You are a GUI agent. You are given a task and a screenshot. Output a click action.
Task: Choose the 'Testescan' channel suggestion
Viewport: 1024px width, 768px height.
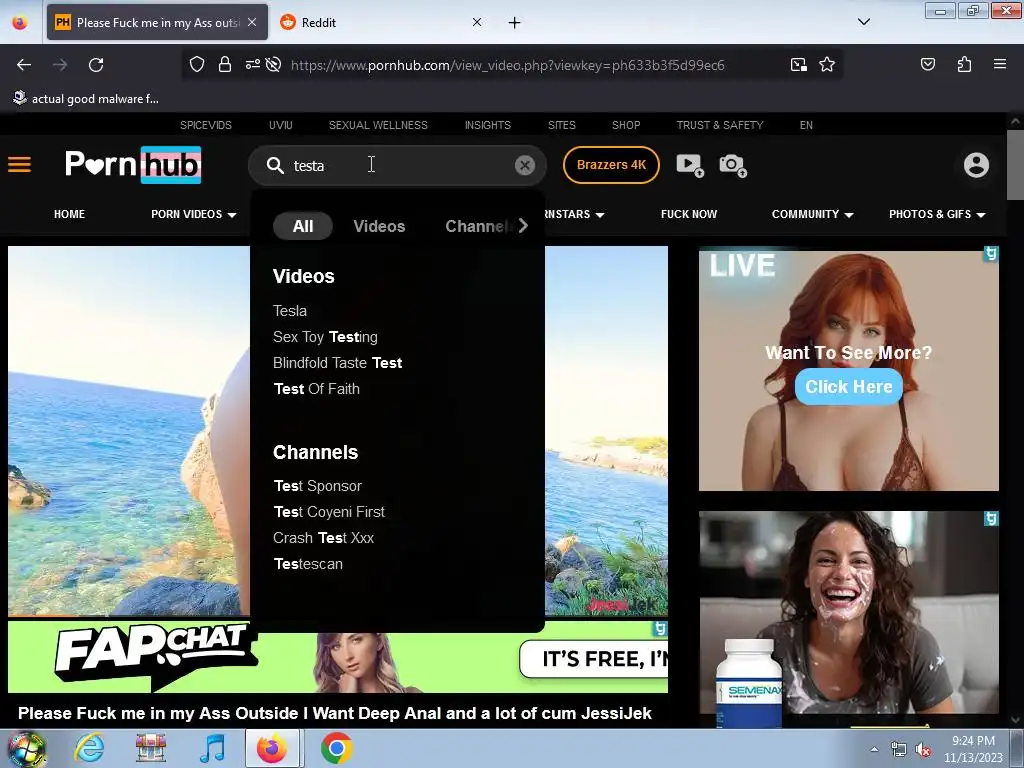pyautogui.click(x=308, y=564)
